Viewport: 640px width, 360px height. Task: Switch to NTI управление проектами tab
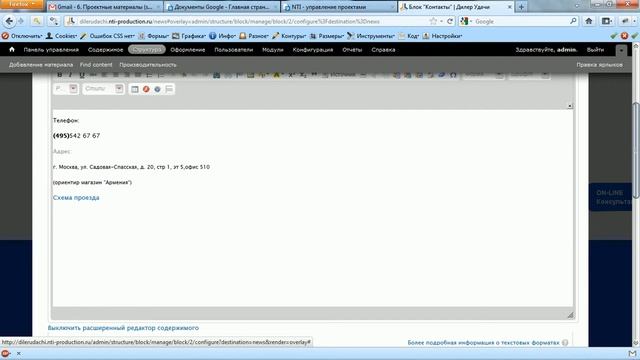click(x=339, y=7)
